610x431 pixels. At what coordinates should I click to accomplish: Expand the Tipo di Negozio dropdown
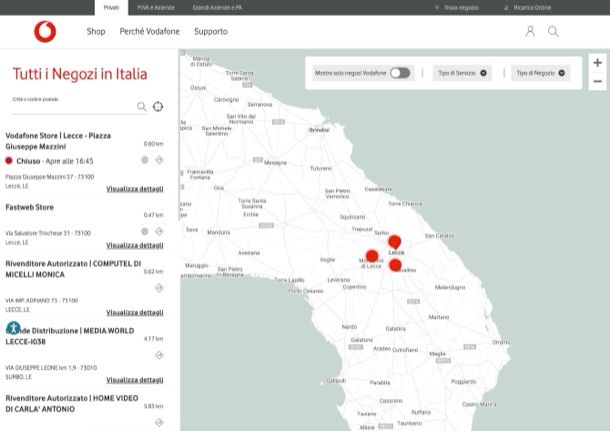tap(540, 73)
